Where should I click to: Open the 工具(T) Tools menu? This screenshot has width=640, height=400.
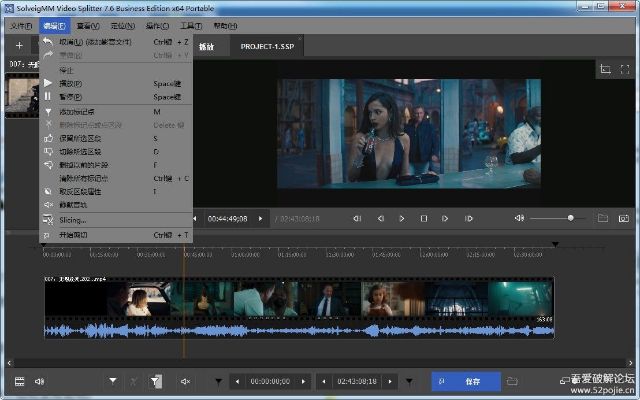(x=191, y=26)
